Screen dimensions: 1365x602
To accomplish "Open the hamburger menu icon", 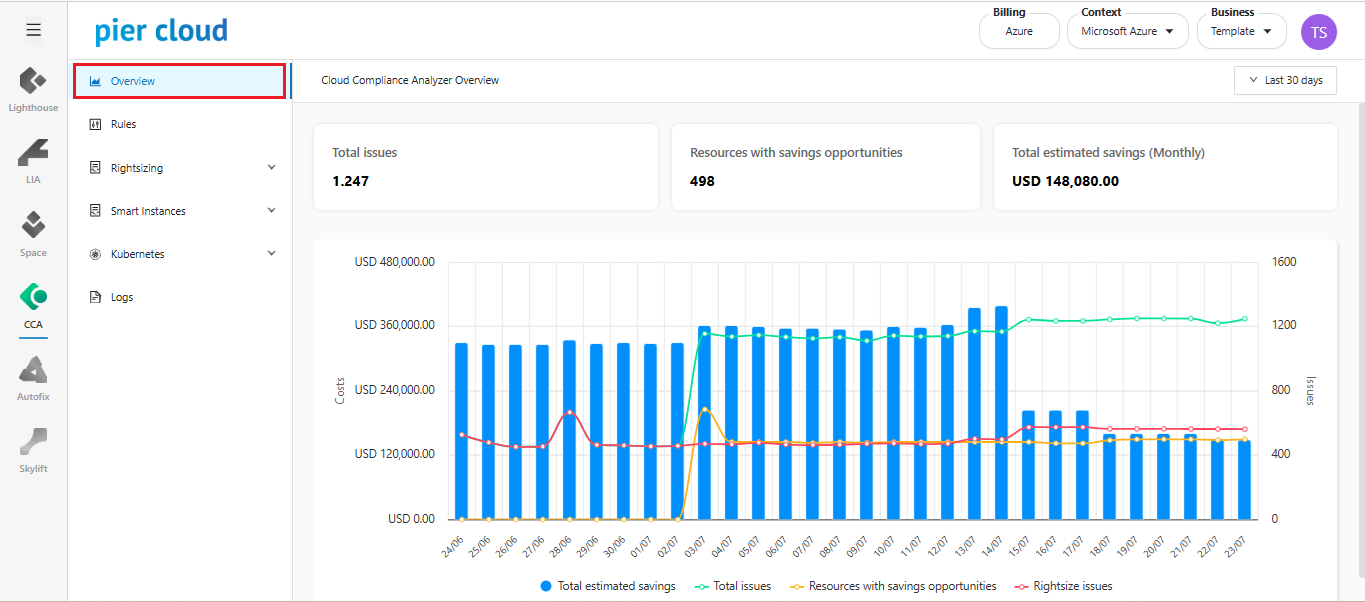I will 33,30.
